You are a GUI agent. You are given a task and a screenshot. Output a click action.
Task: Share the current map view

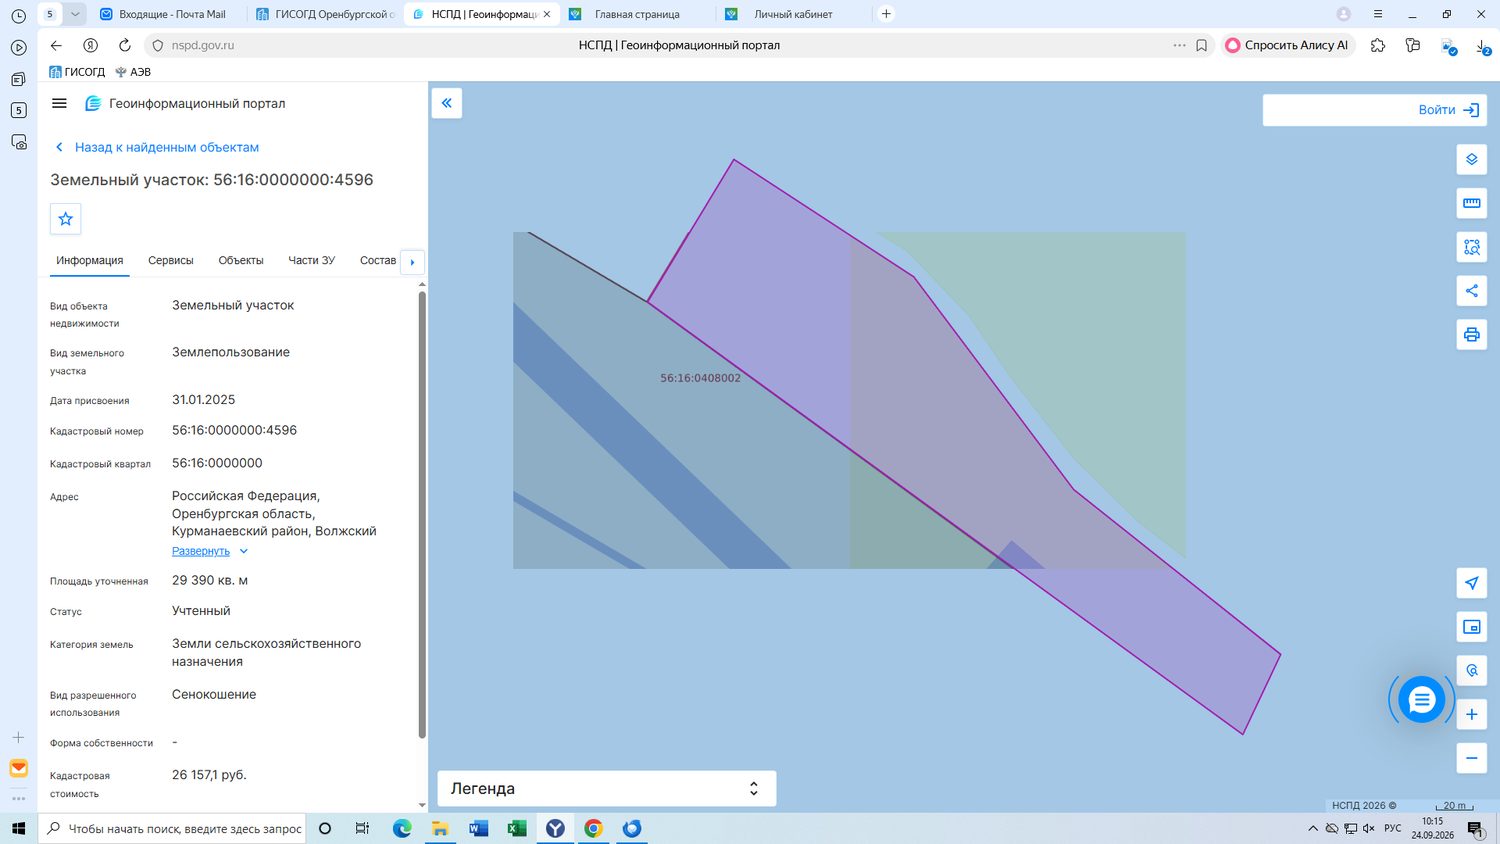tap(1471, 291)
